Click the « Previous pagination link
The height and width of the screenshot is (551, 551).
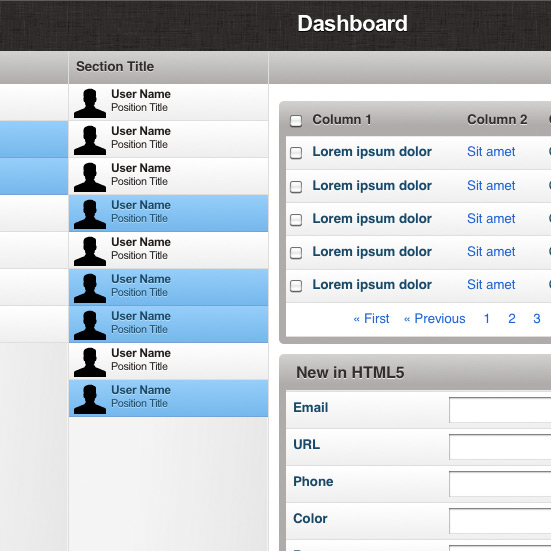(x=434, y=318)
